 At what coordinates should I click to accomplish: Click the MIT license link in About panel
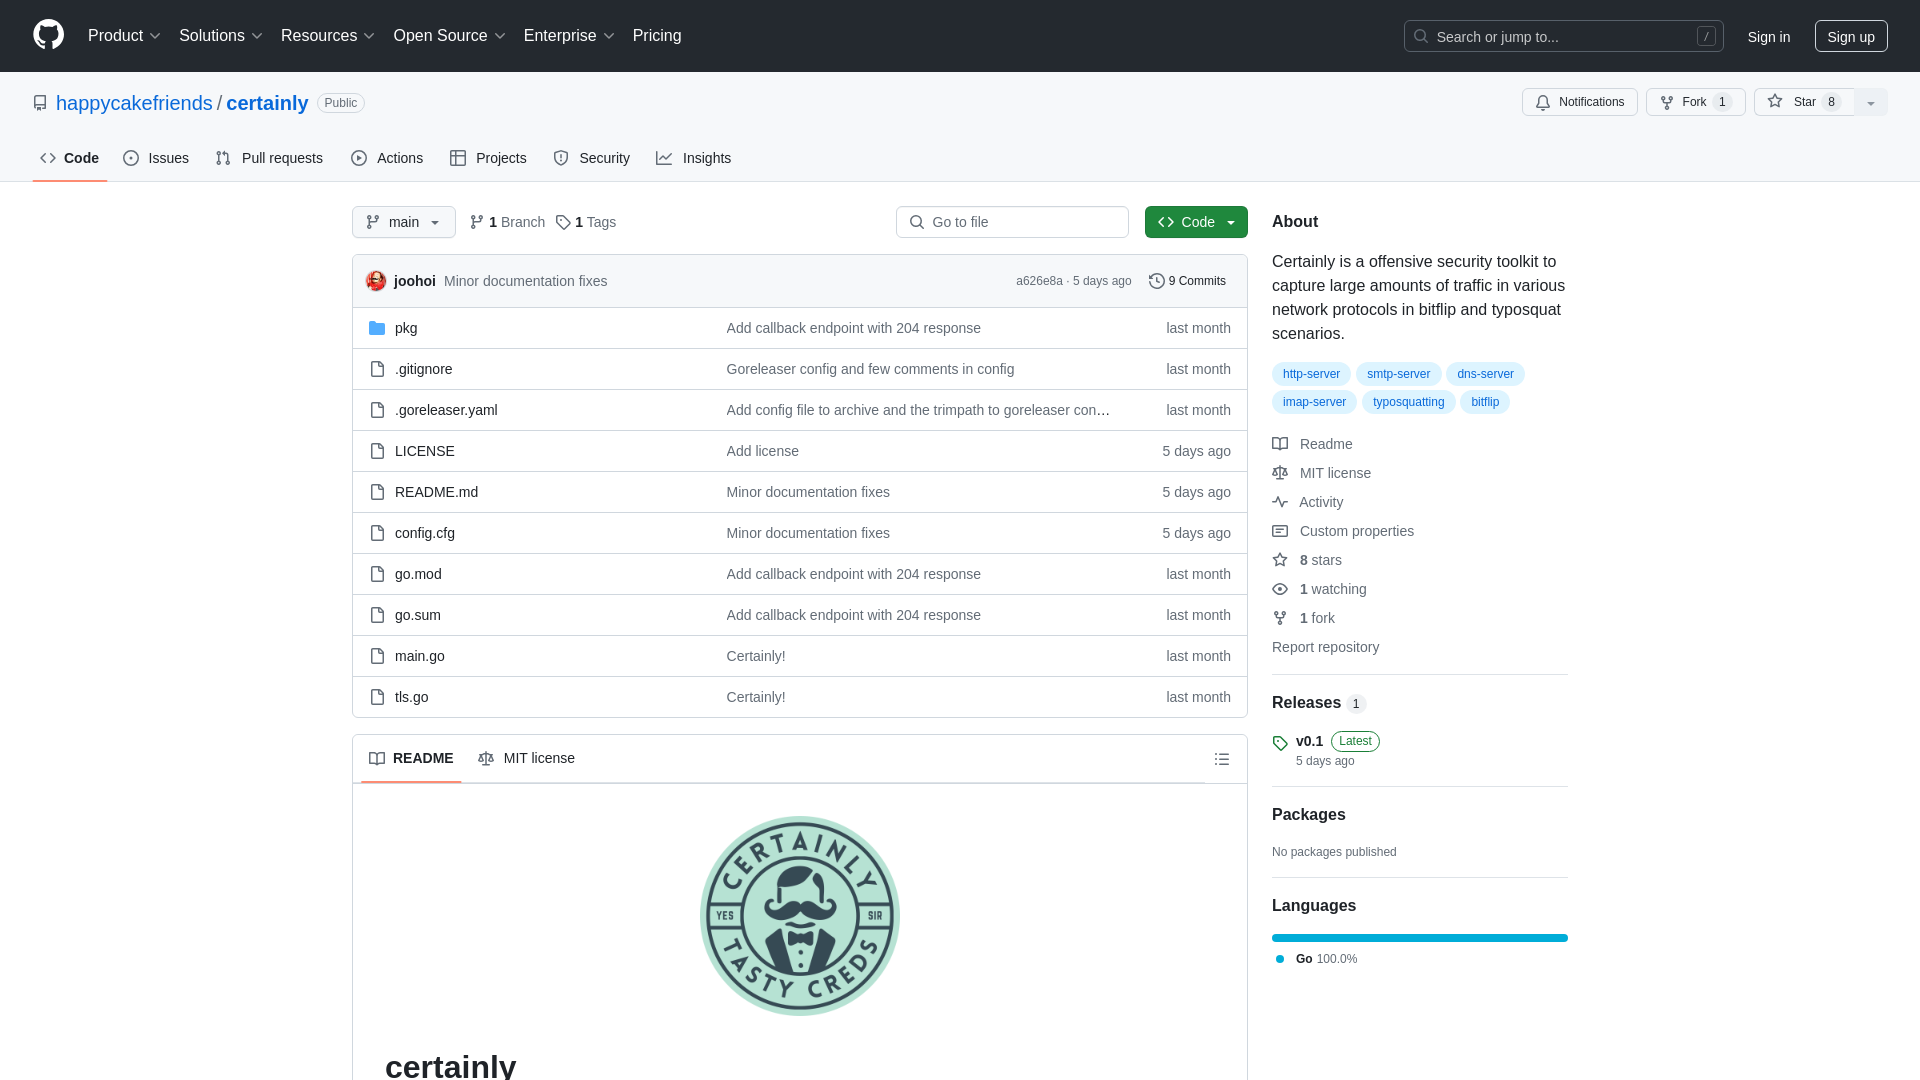click(1335, 472)
